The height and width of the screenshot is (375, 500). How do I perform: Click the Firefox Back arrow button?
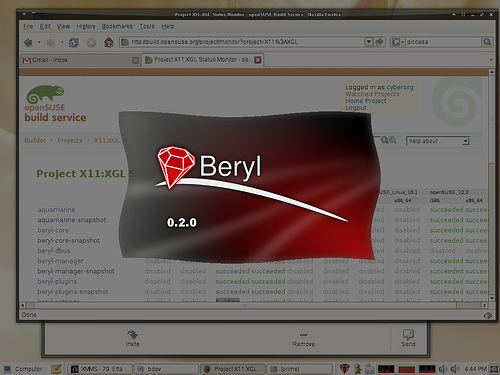28,42
